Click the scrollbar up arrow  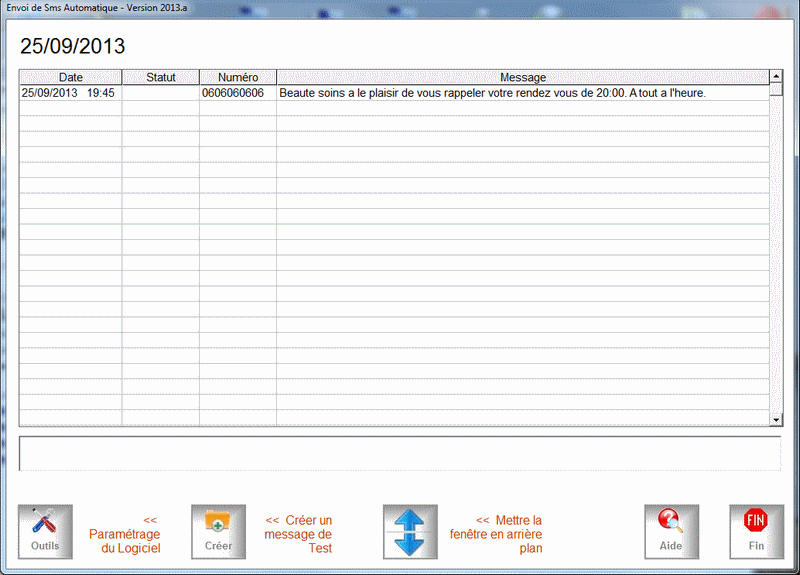[776, 77]
